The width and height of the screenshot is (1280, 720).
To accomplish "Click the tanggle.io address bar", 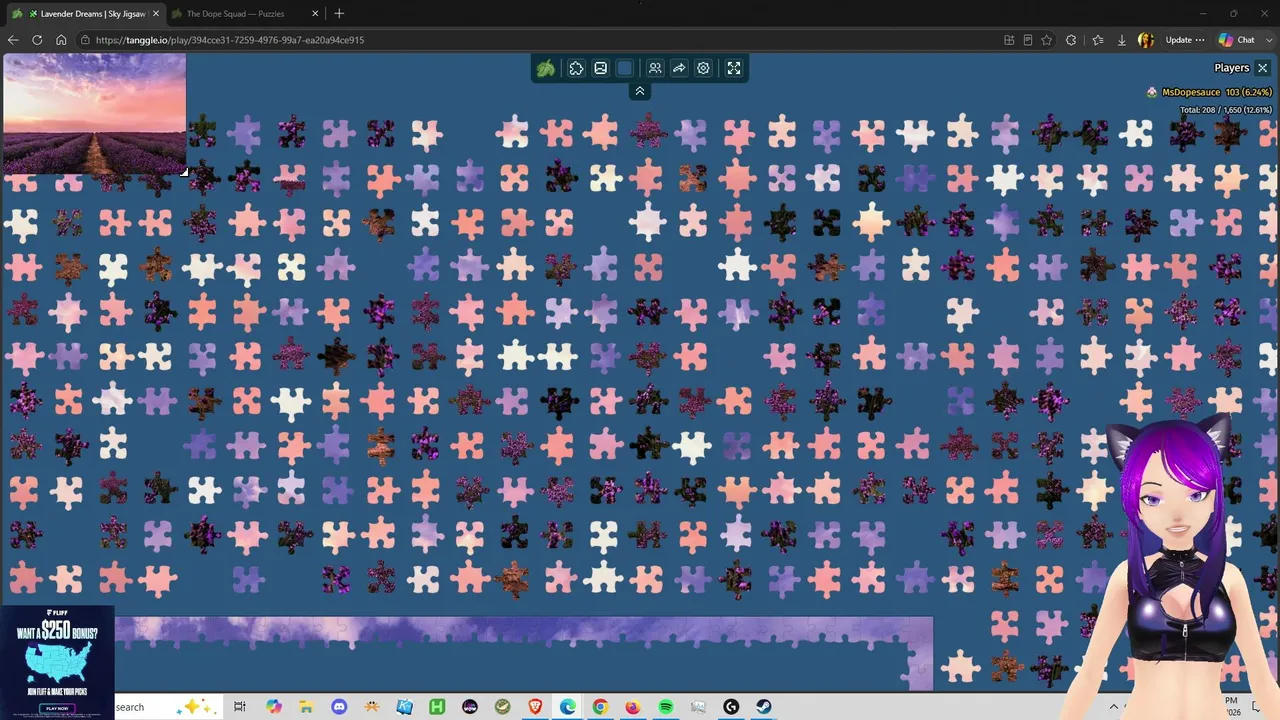I will 538,40.
